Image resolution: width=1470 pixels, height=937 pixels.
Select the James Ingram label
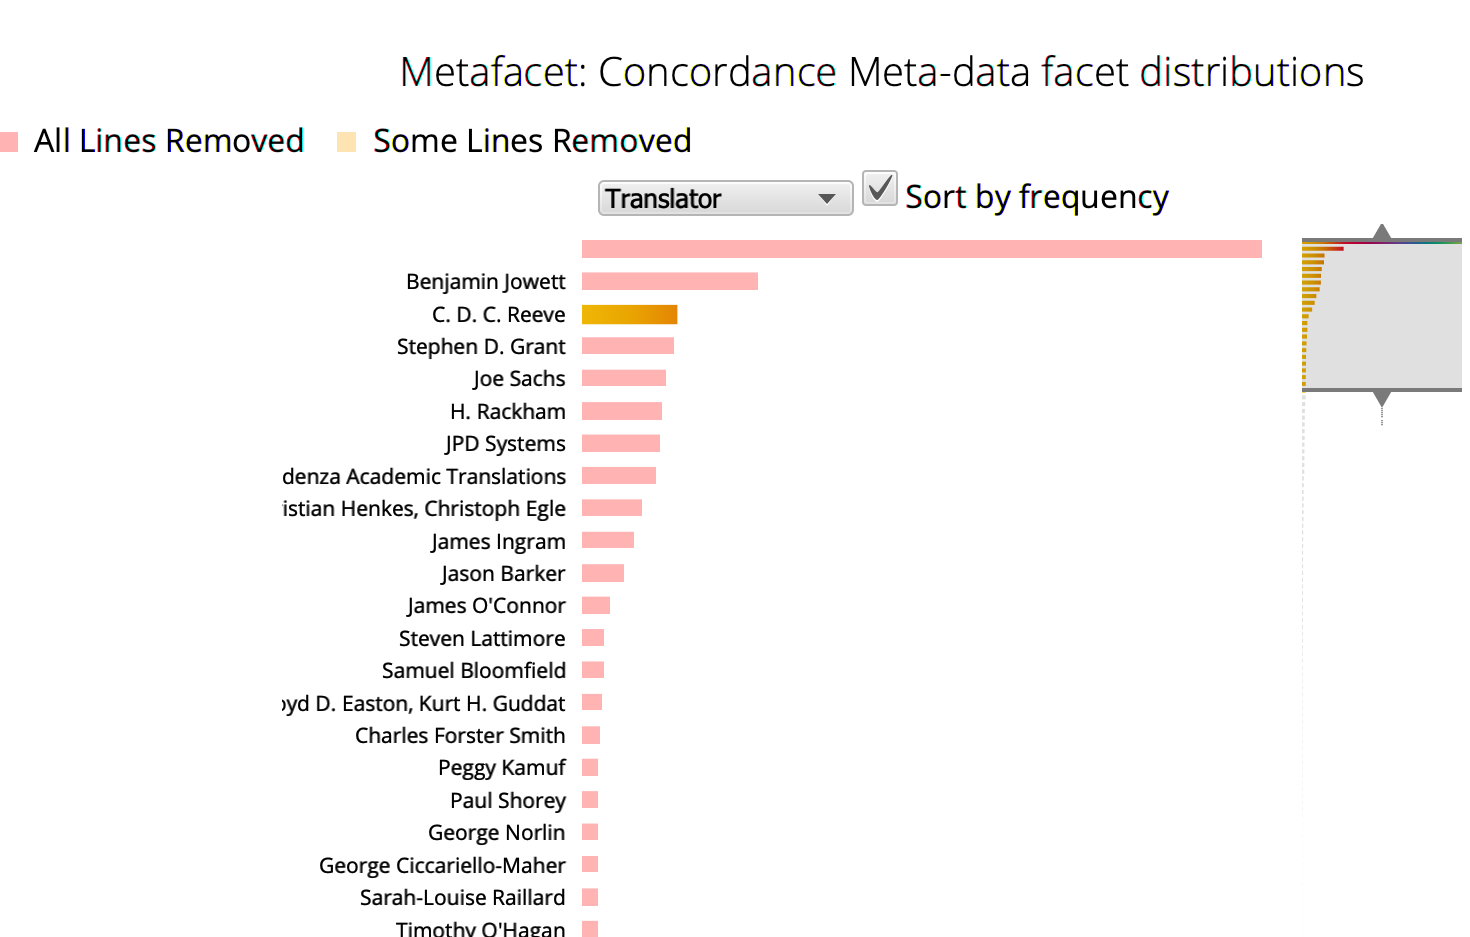(x=498, y=541)
